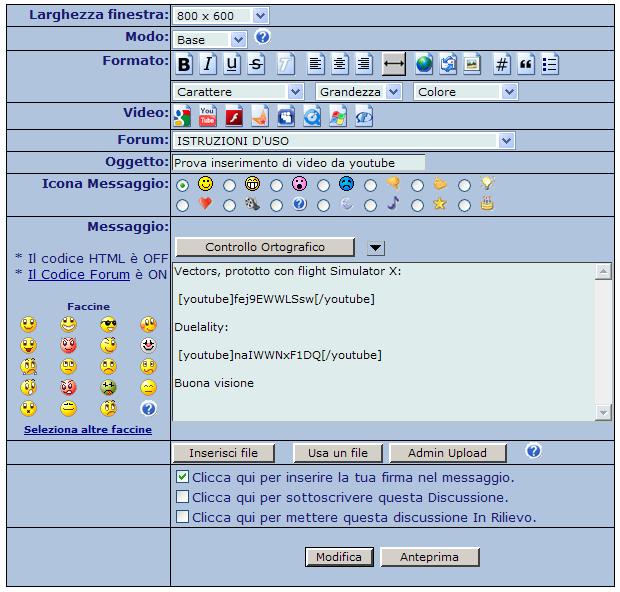Open the Forum ISTRUZIONI D'USO dropdown
The width and height of the screenshot is (620, 592).
[344, 141]
